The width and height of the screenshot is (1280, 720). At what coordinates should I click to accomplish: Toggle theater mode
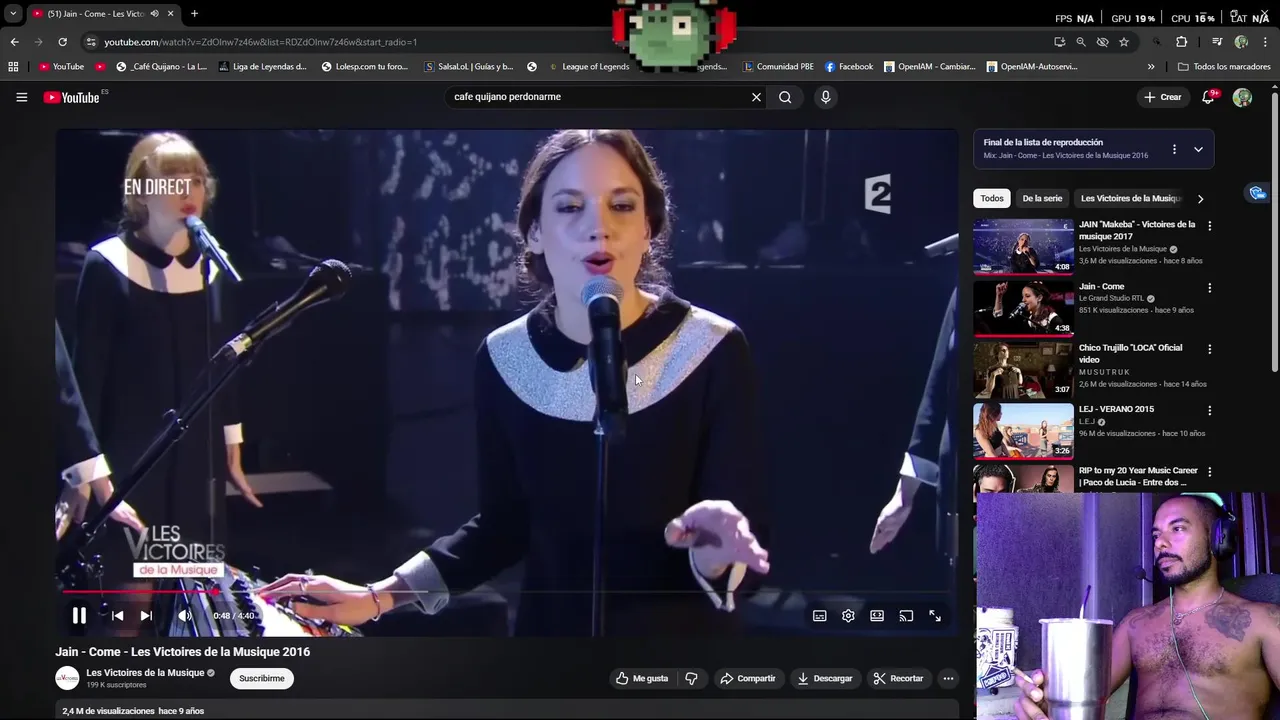[877, 616]
